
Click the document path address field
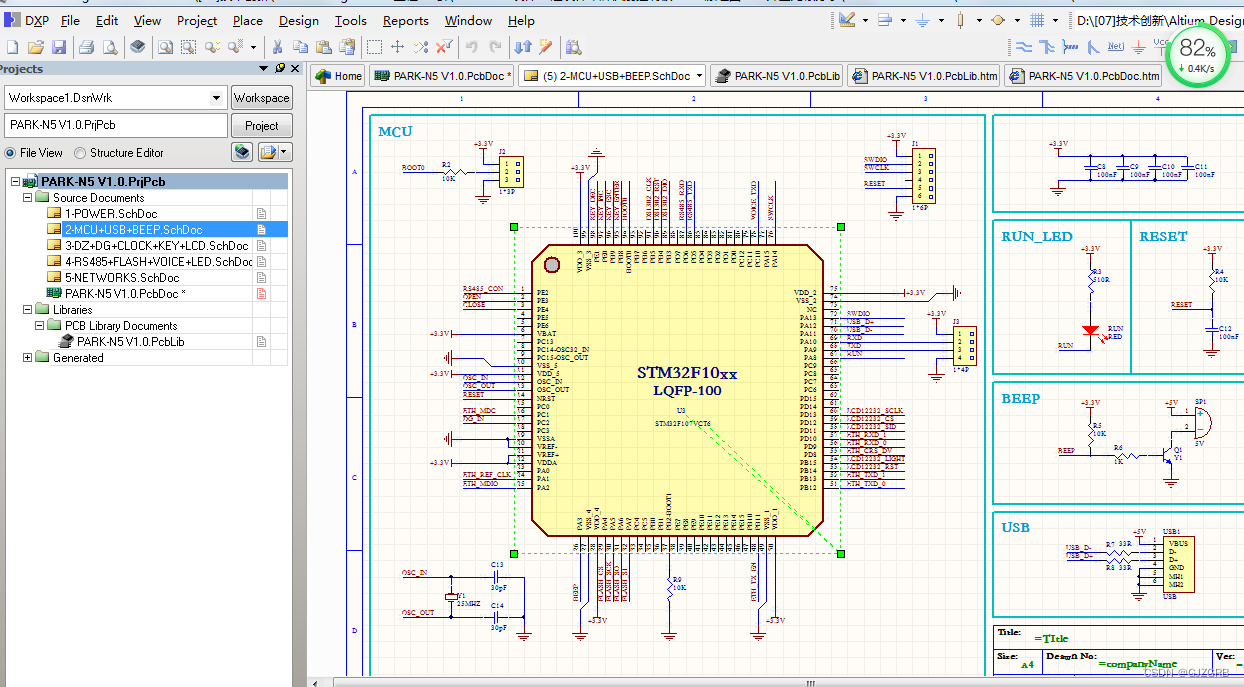1158,20
